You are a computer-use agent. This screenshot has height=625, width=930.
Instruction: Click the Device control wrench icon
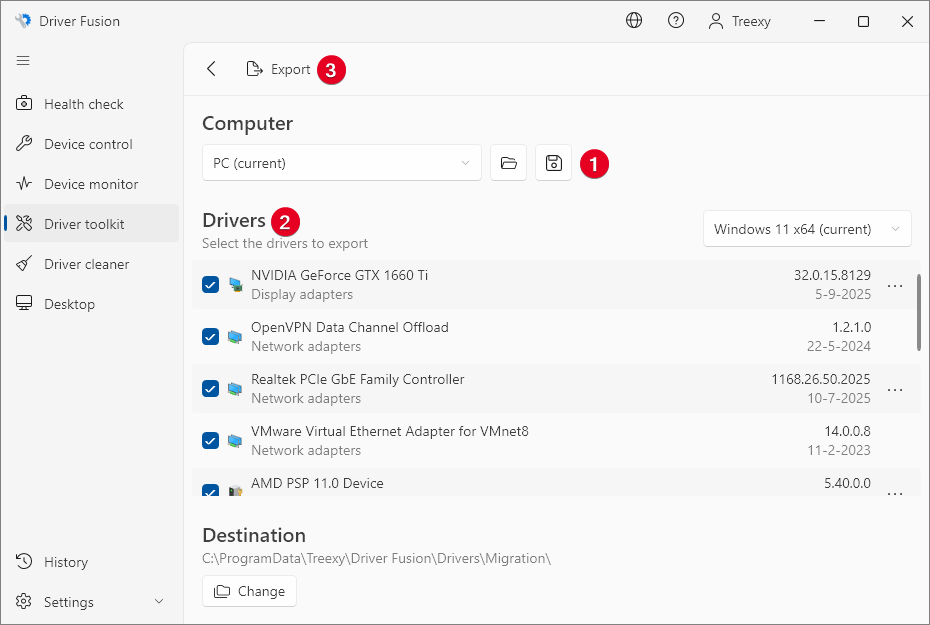point(24,144)
